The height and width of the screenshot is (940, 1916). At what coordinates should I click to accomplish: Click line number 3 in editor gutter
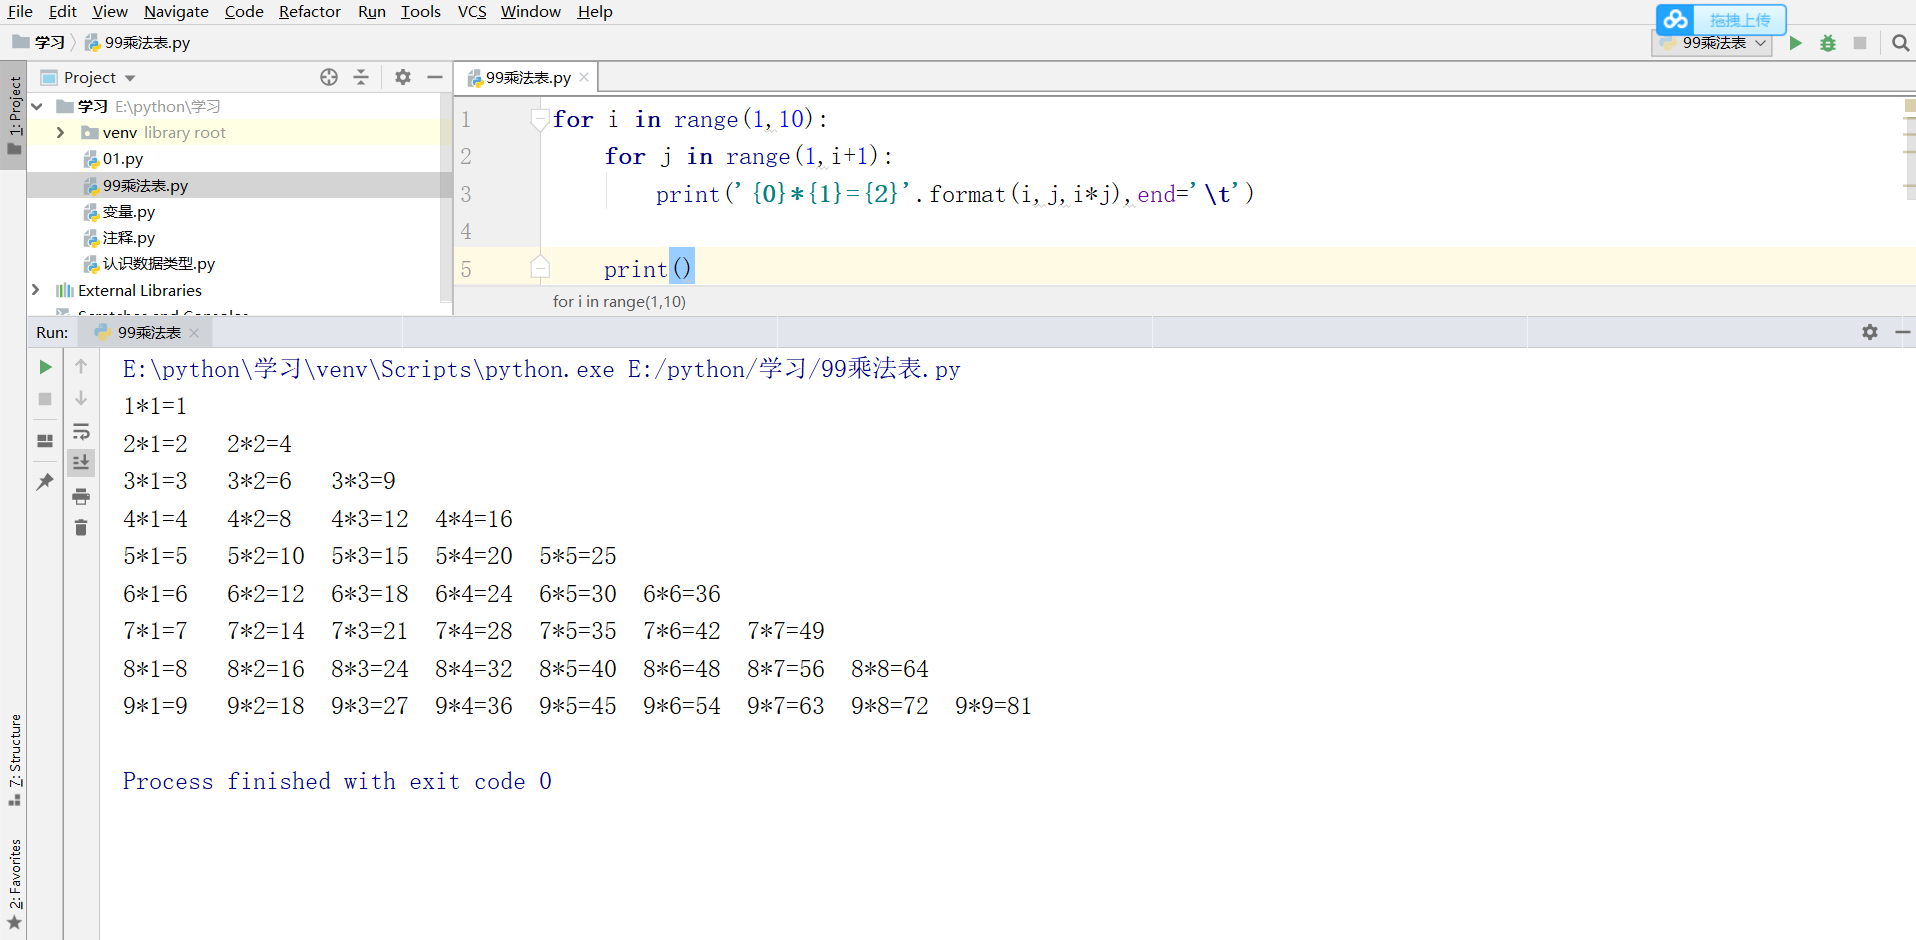[466, 194]
